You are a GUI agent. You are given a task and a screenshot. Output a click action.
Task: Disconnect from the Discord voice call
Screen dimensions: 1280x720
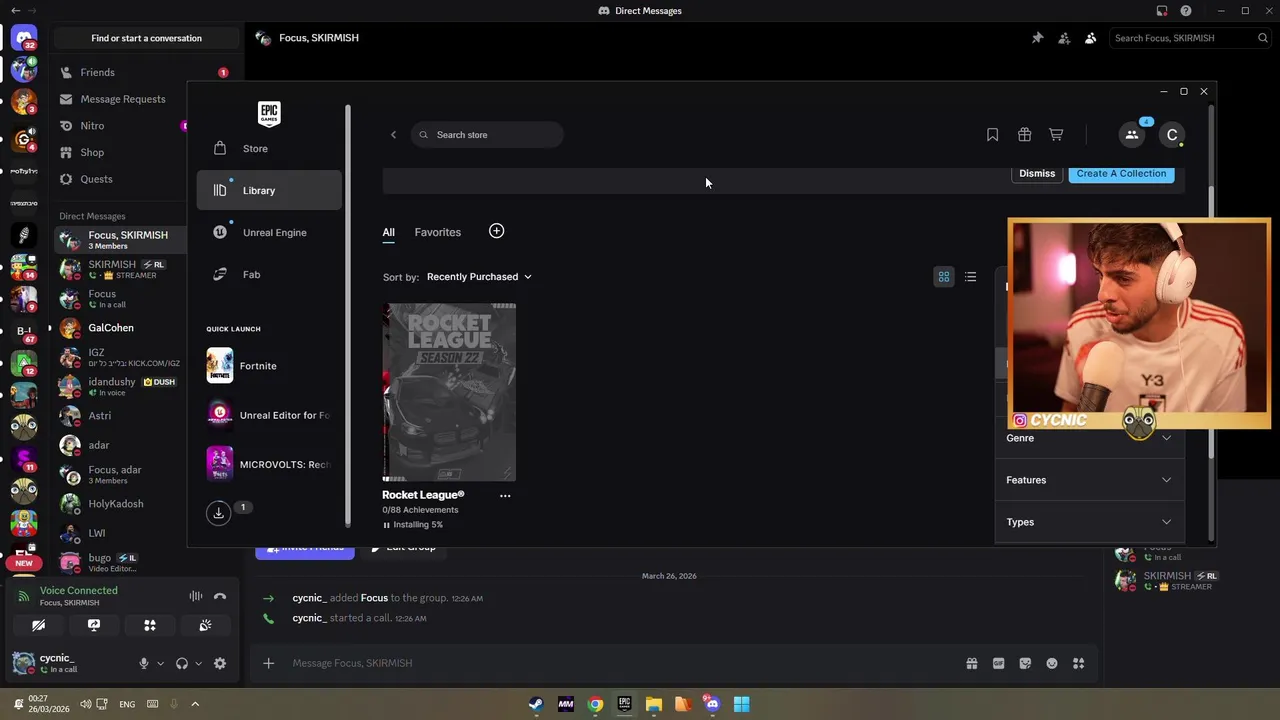(220, 596)
